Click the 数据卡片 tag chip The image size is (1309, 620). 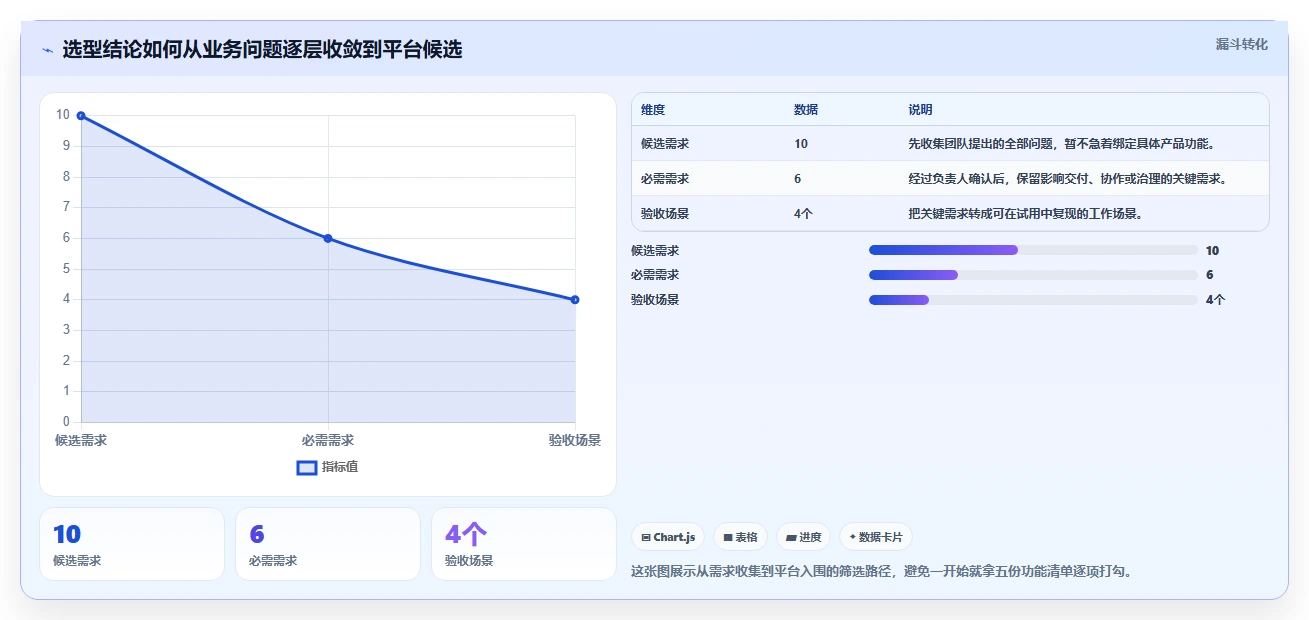[x=875, y=537]
